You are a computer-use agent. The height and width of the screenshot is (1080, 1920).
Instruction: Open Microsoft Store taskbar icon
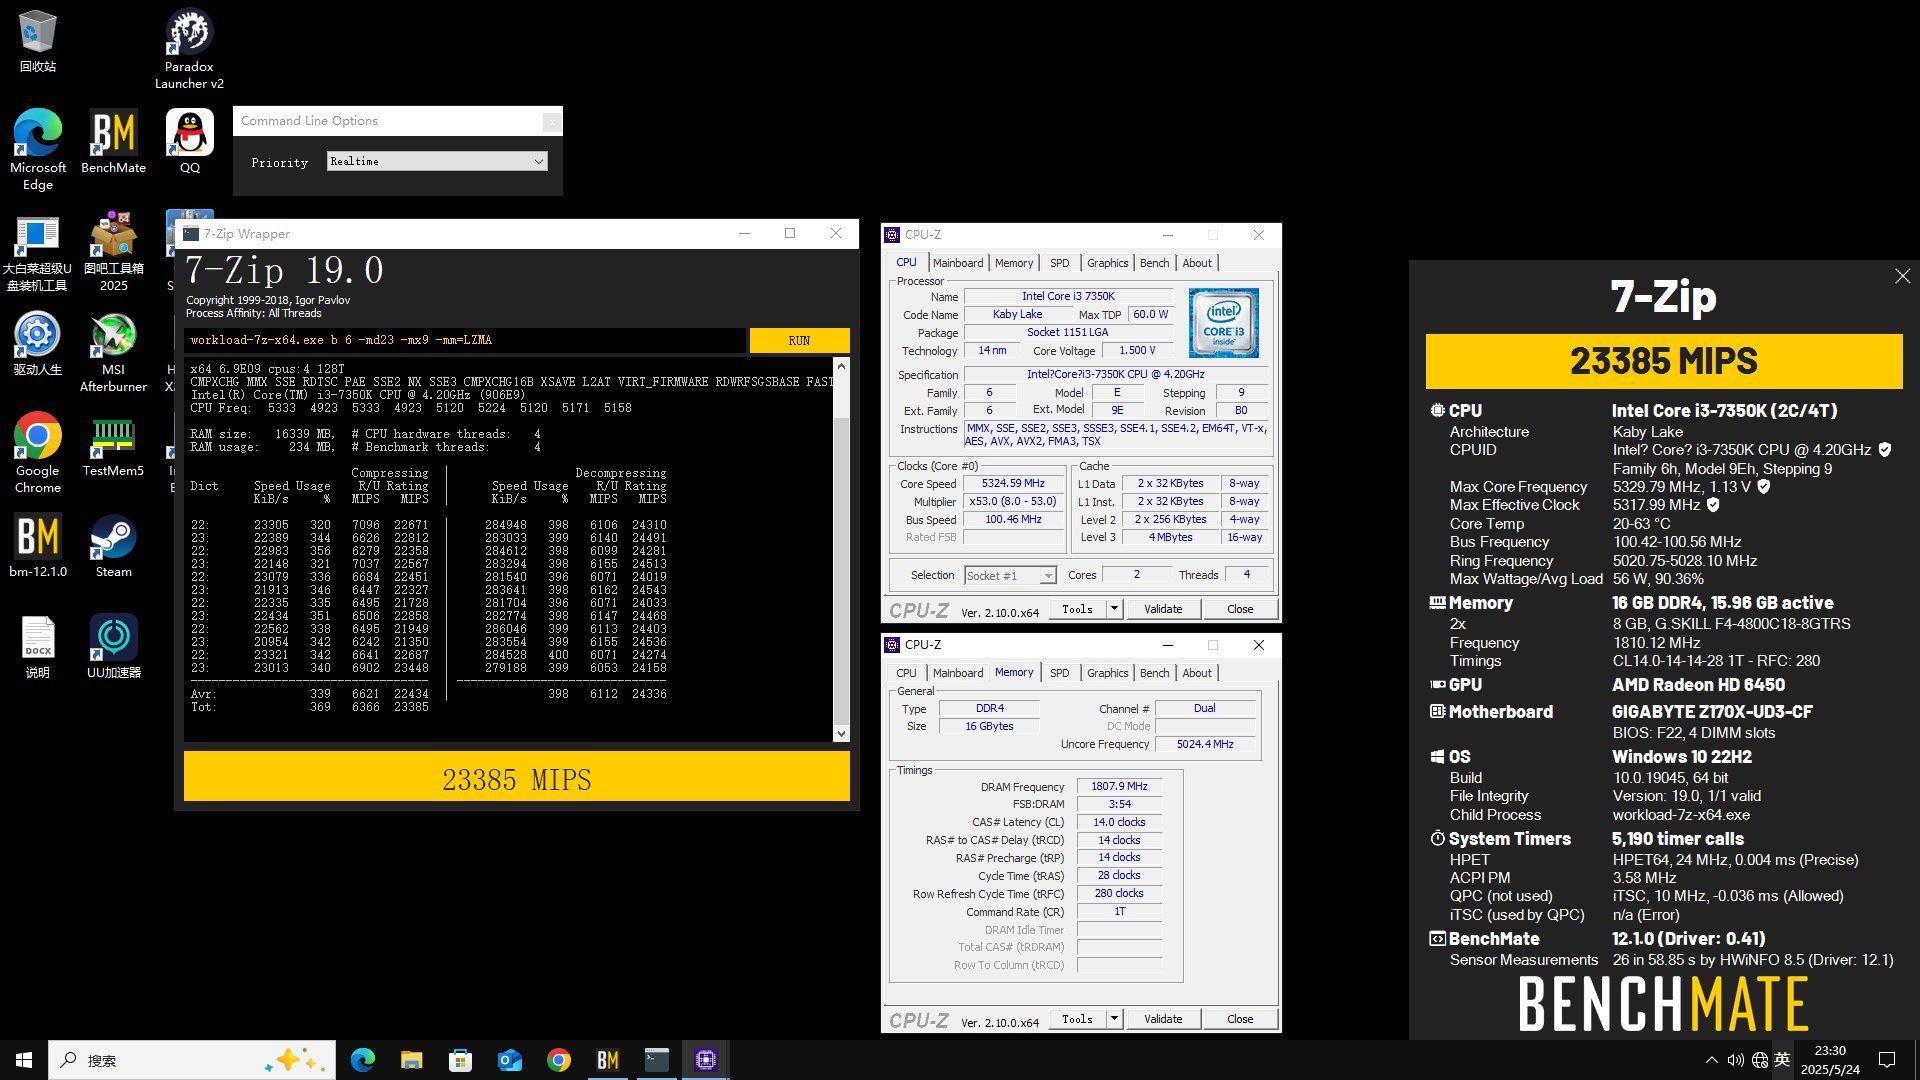[460, 1060]
